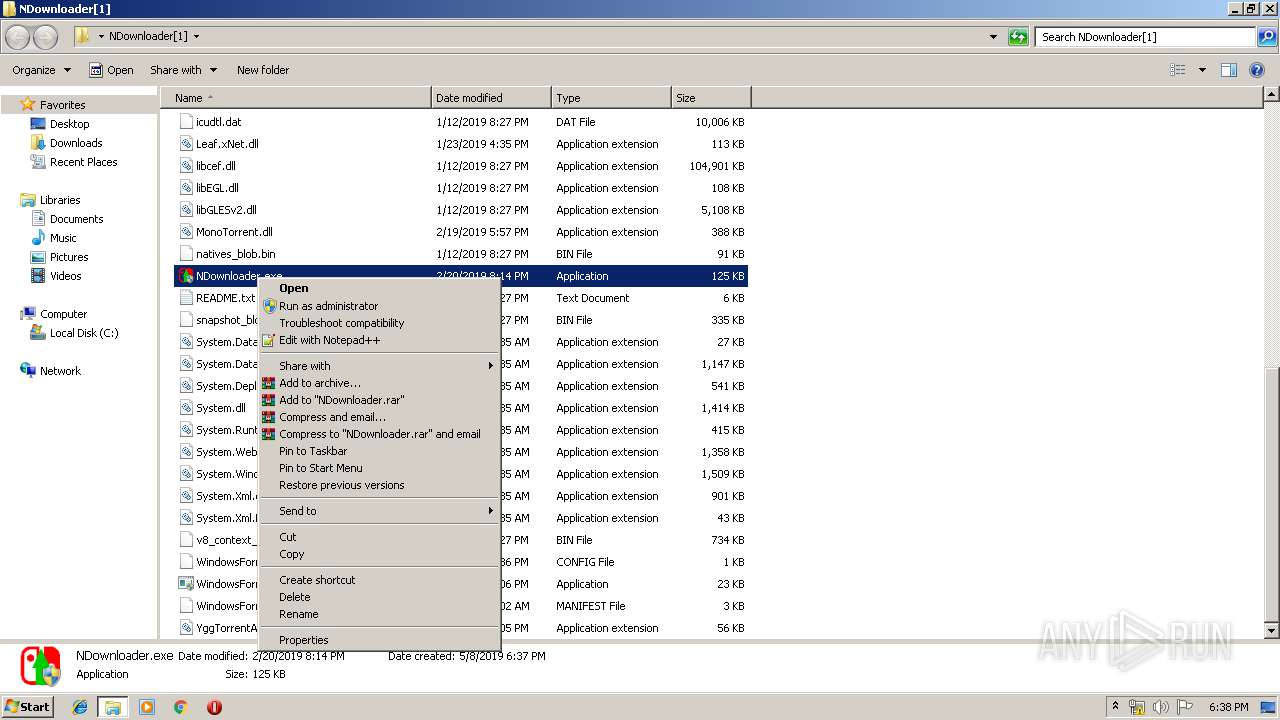Show hidden tray icons arrow
Image resolution: width=1280 pixels, height=720 pixels.
(1116, 707)
